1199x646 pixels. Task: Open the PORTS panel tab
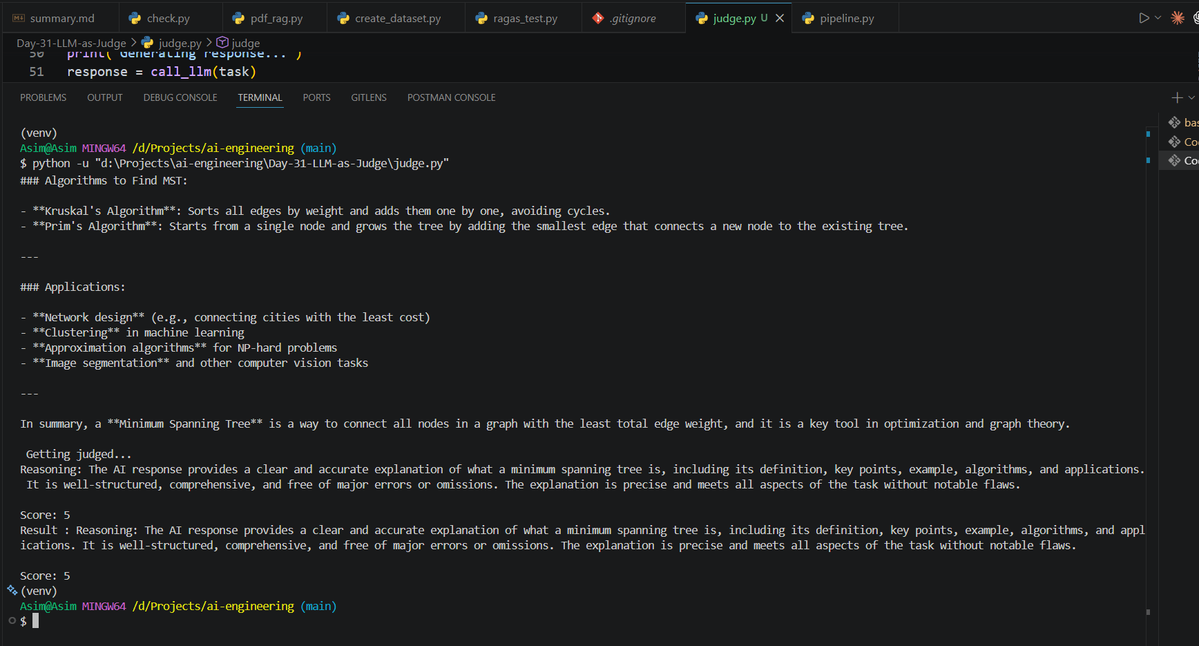(317, 98)
